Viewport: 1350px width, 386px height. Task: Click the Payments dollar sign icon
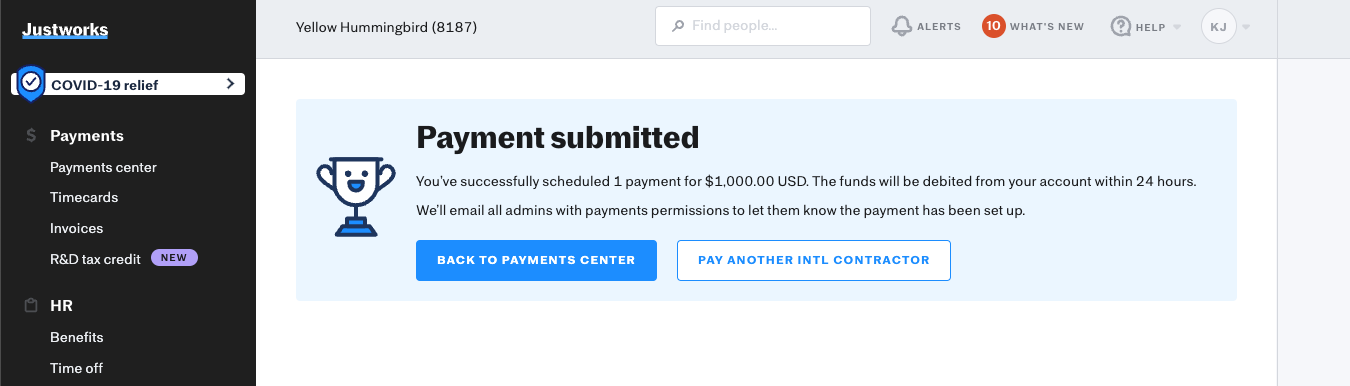pos(31,136)
